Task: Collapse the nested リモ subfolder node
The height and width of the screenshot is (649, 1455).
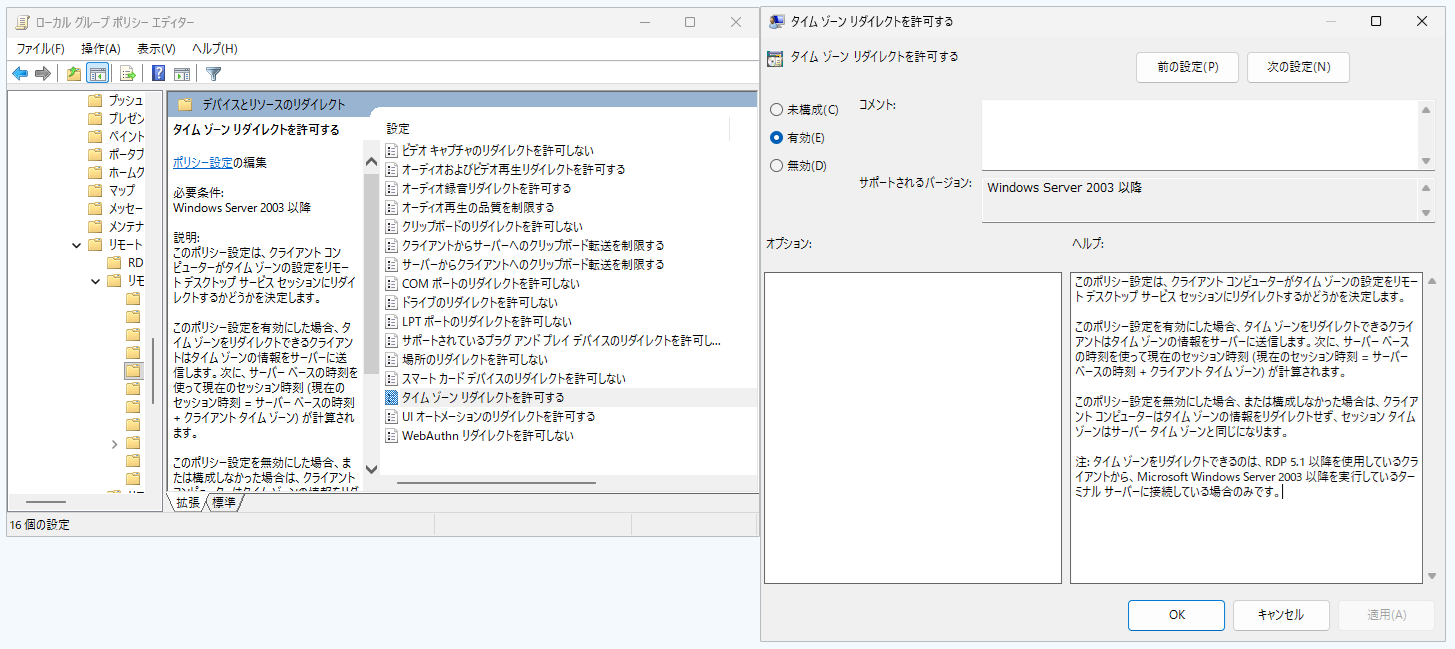Action: [96, 282]
